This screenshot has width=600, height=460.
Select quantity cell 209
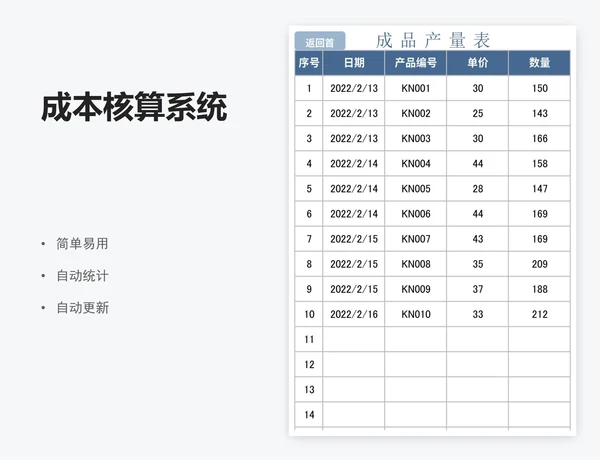(540, 264)
